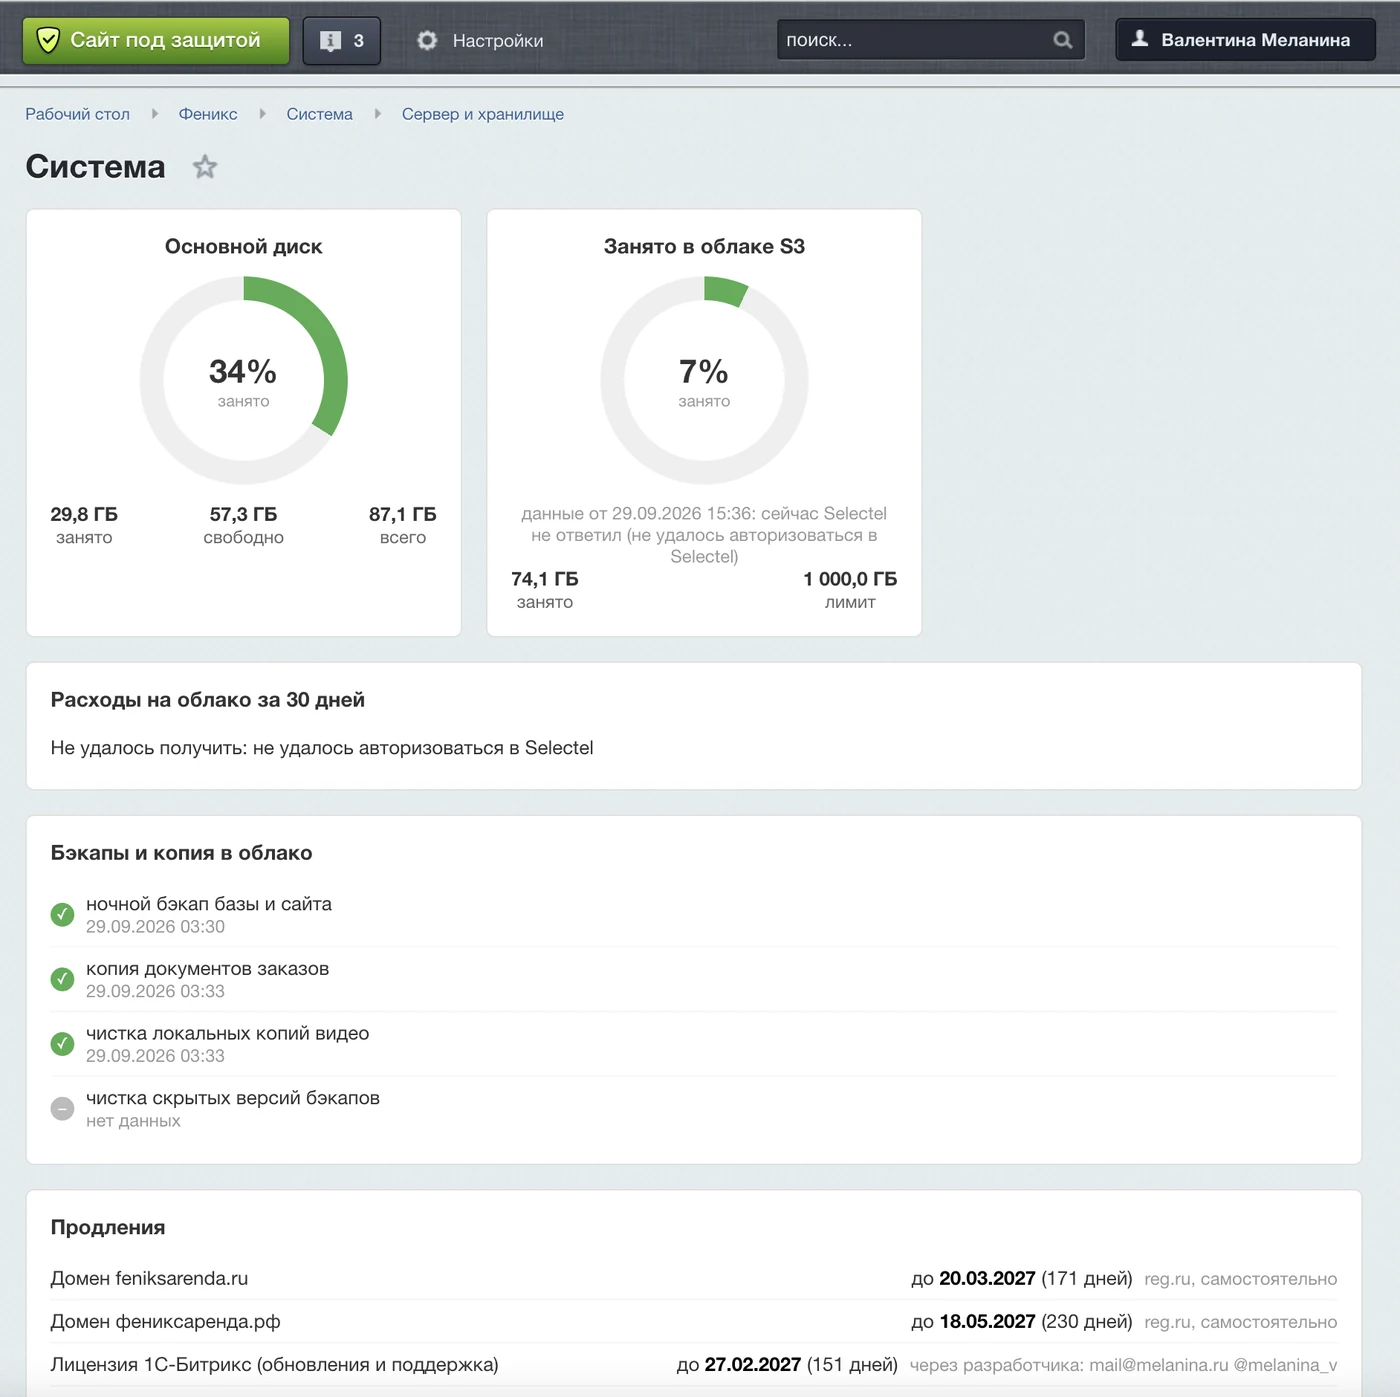The width and height of the screenshot is (1400, 1397).
Task: Click the чистка локальных копий видео row
Action: 694,1044
